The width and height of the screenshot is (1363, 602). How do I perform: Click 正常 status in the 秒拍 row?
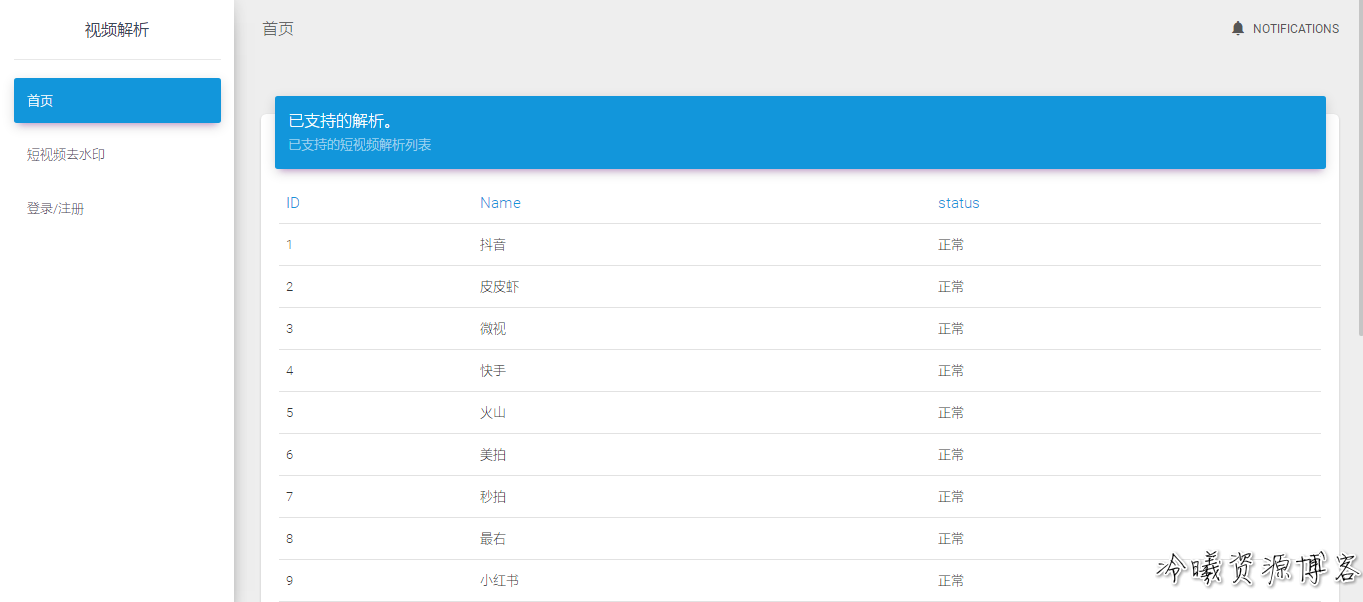951,497
